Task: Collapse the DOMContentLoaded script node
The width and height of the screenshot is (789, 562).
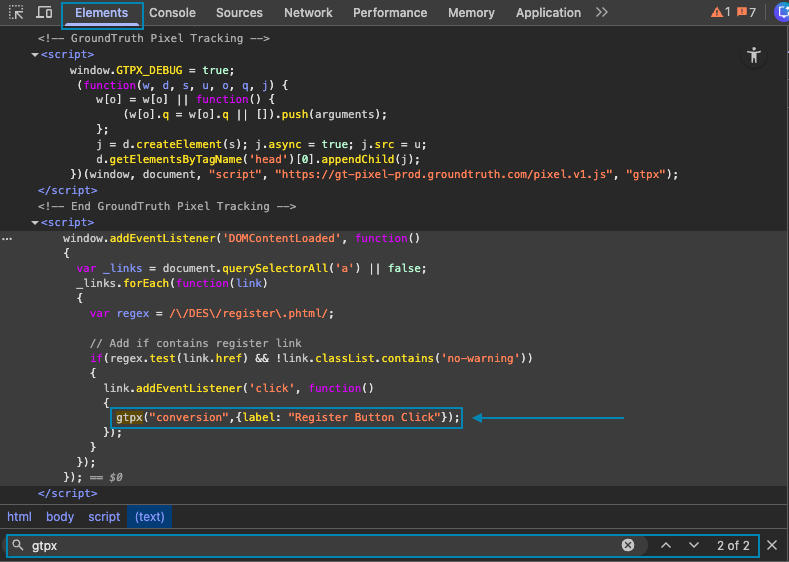Action: (35, 222)
